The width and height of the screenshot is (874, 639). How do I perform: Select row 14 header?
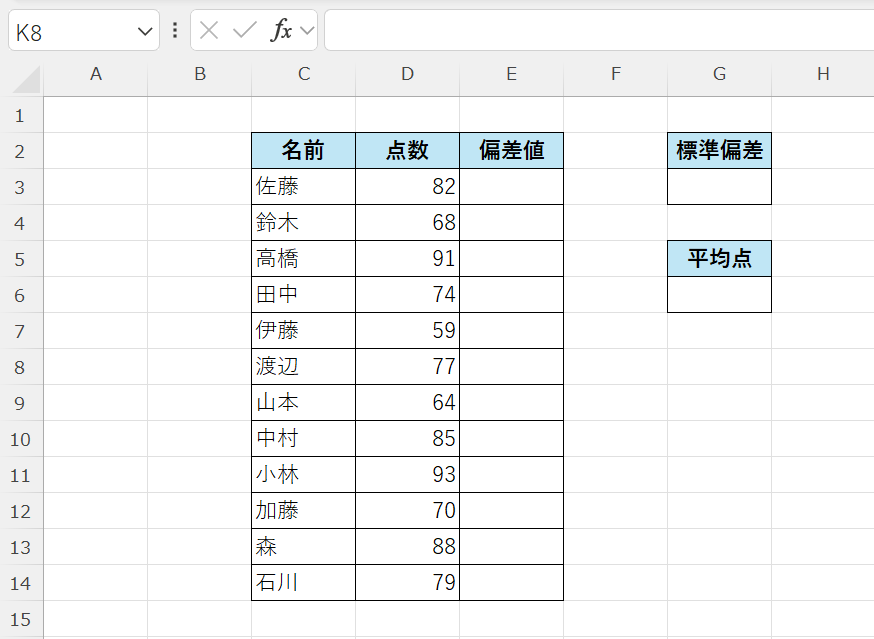[x=20, y=583]
